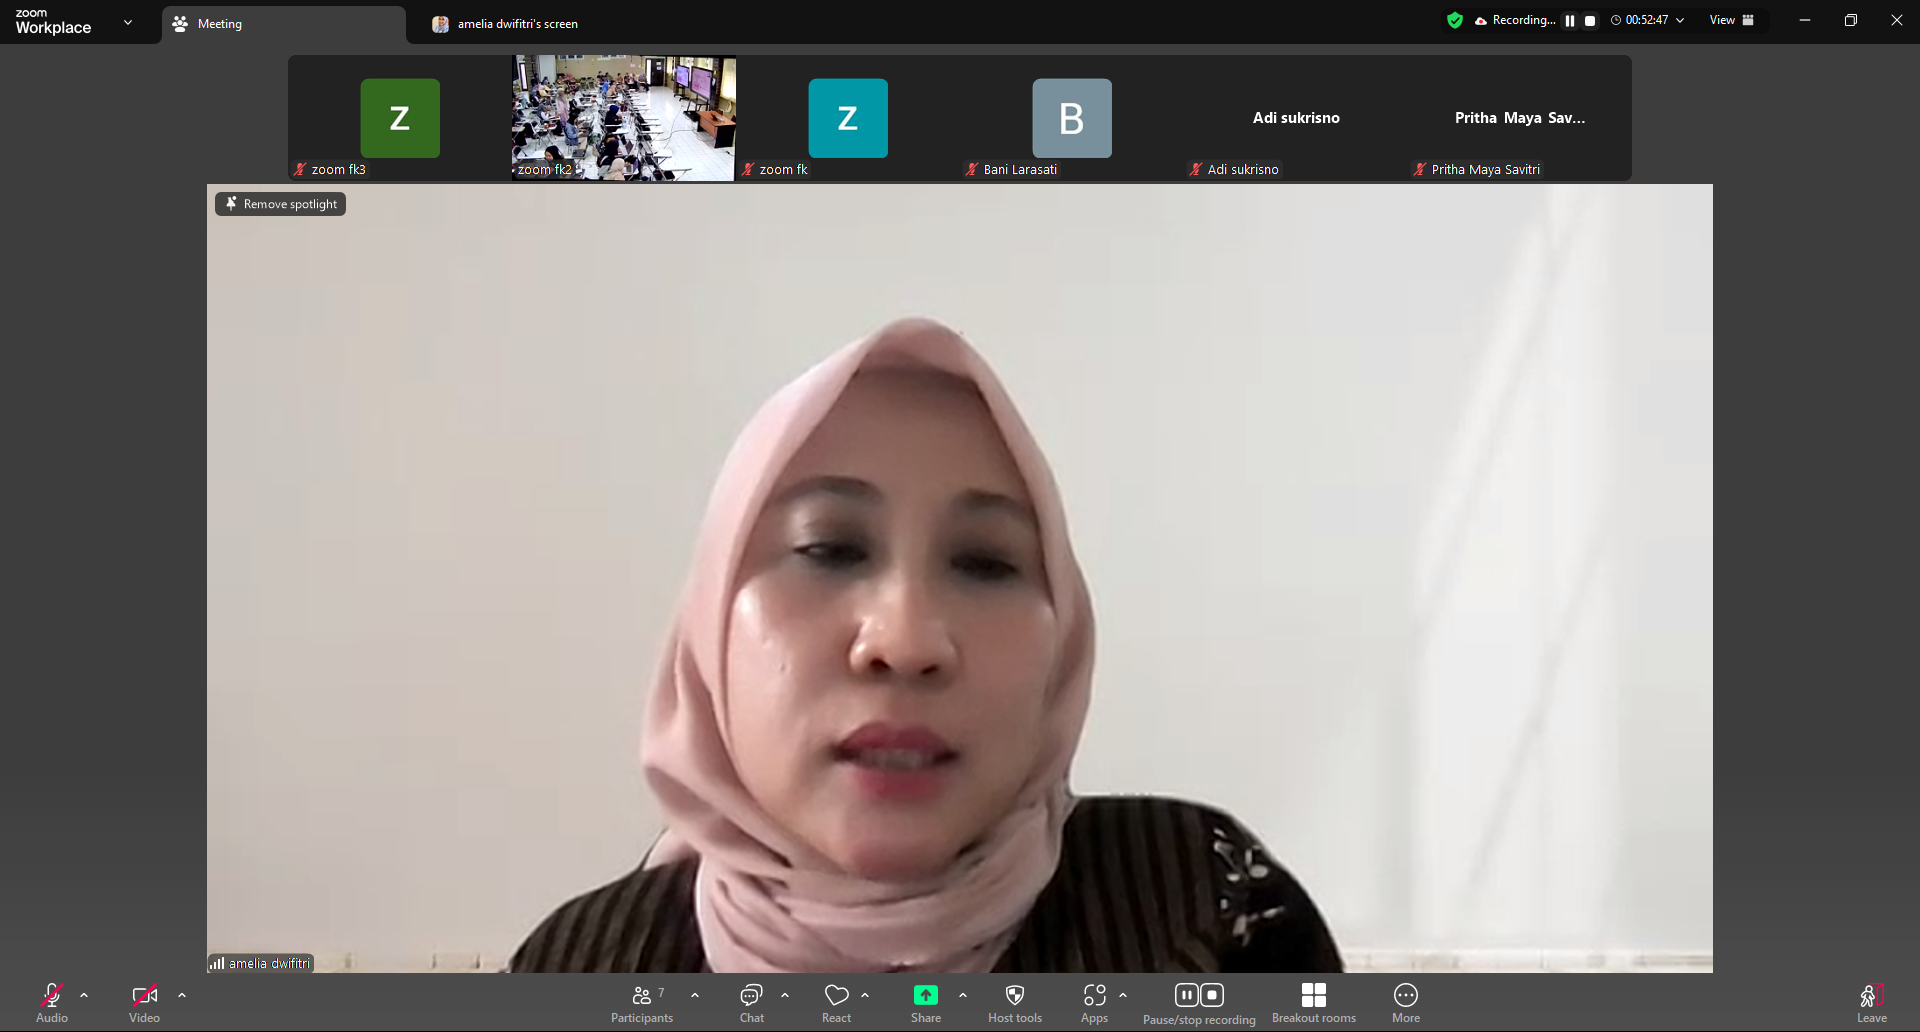Stop recording in the bottom toolbar

[x=1212, y=995]
